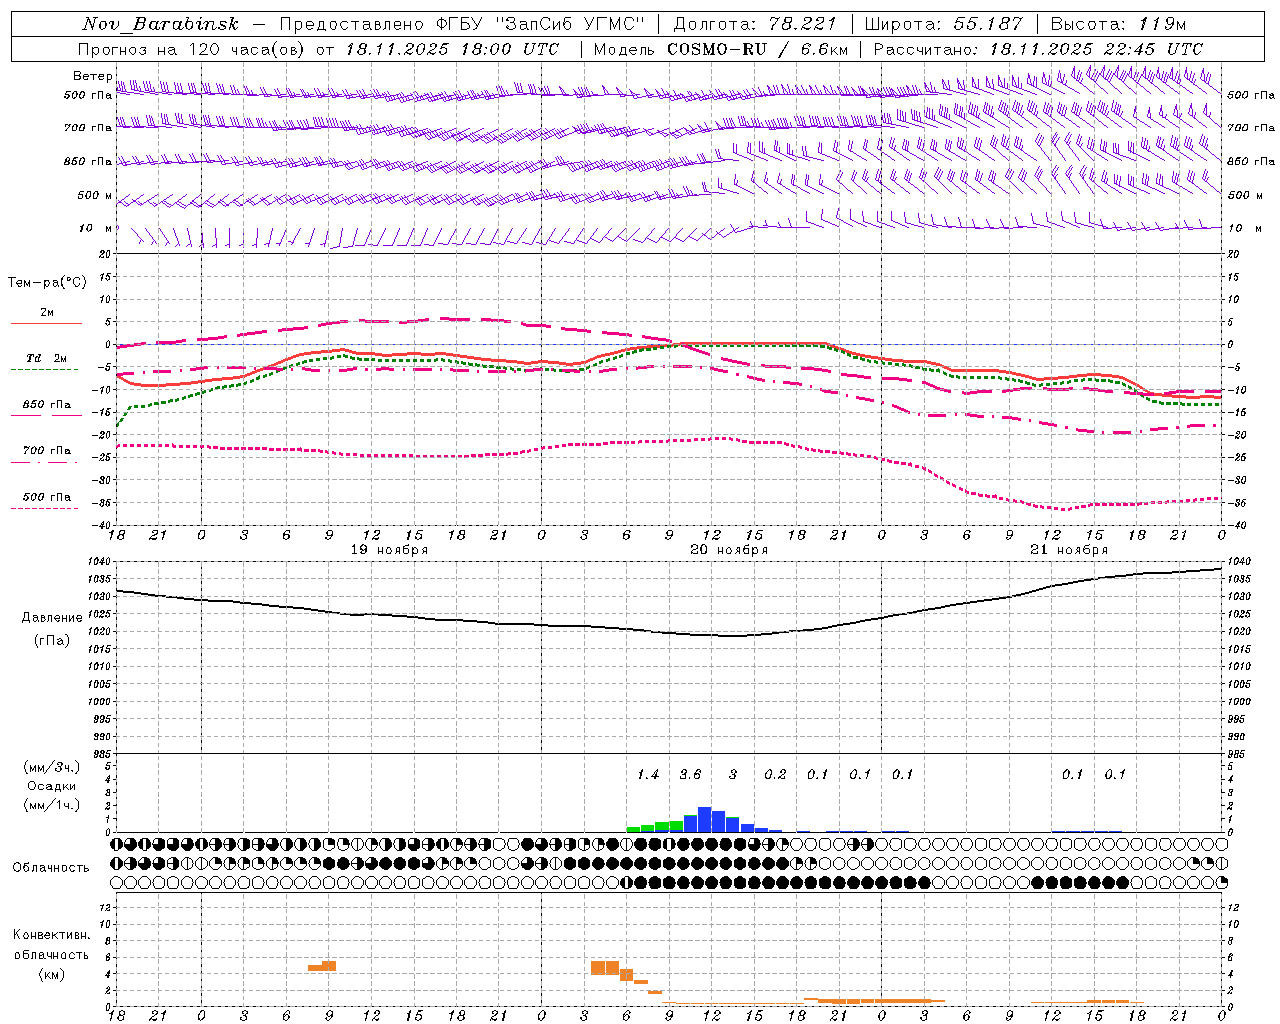Click the 'Осадки' precipitation panel label

point(52,786)
